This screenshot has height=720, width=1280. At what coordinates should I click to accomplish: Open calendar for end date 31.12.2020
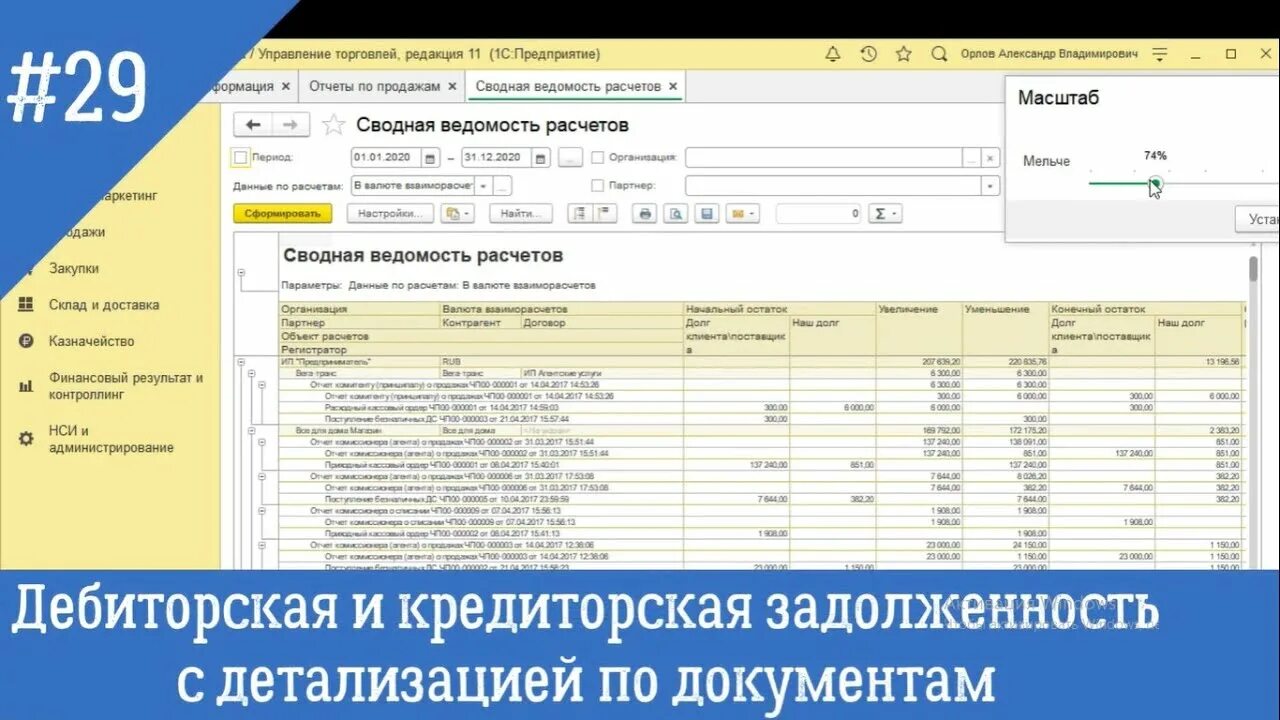[541, 158]
